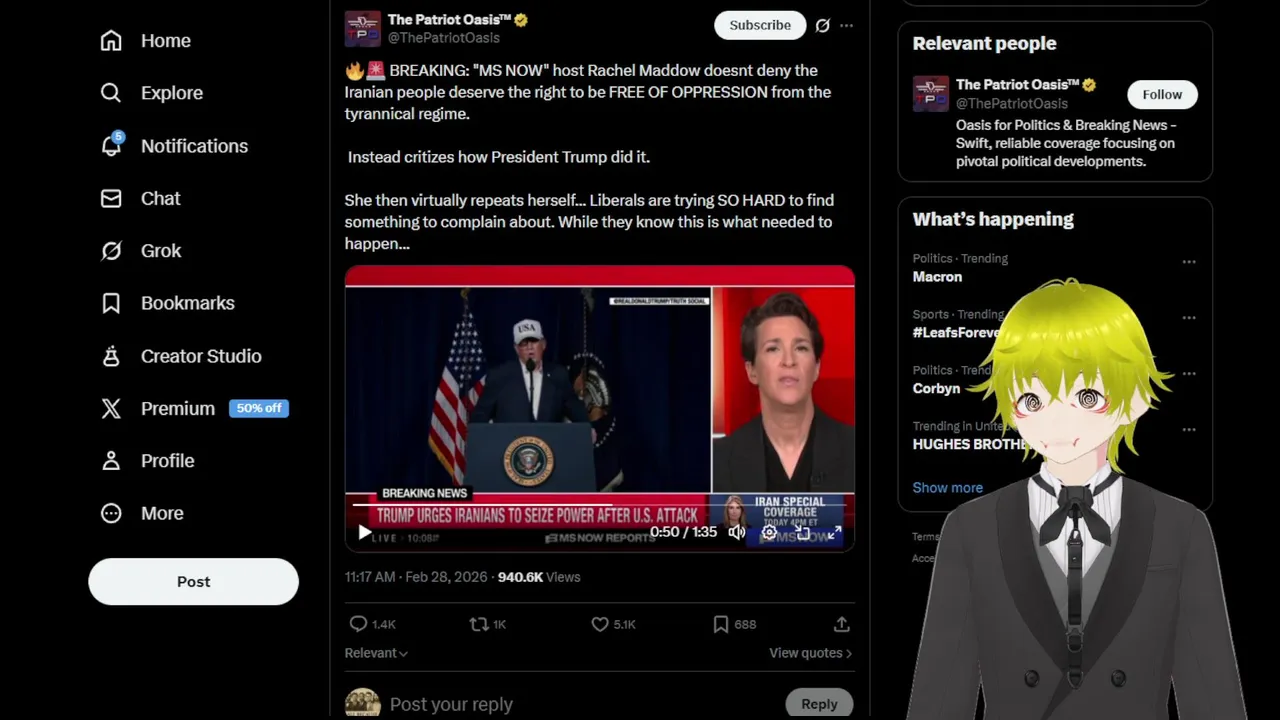Open Creator Studio in sidebar

pos(181,356)
